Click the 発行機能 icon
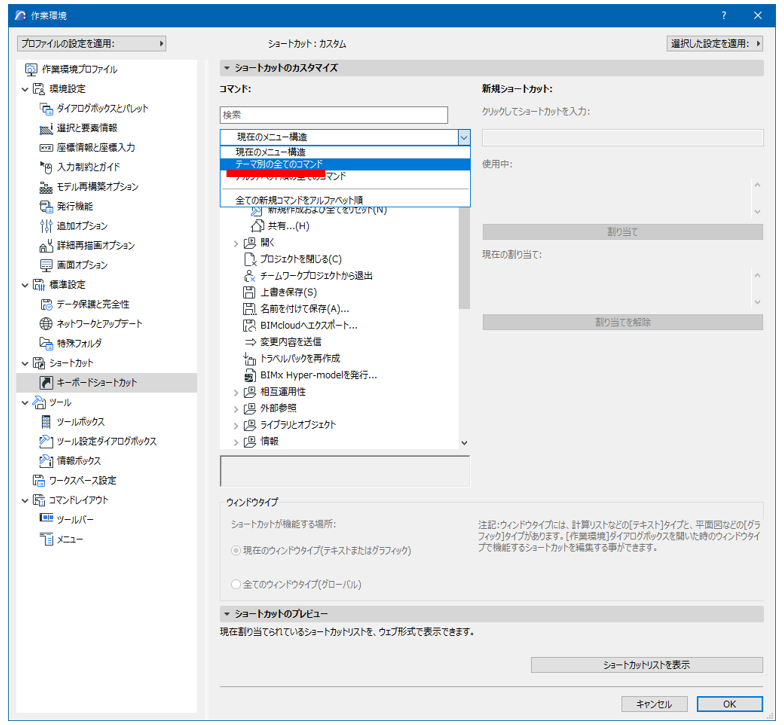 tap(46, 206)
